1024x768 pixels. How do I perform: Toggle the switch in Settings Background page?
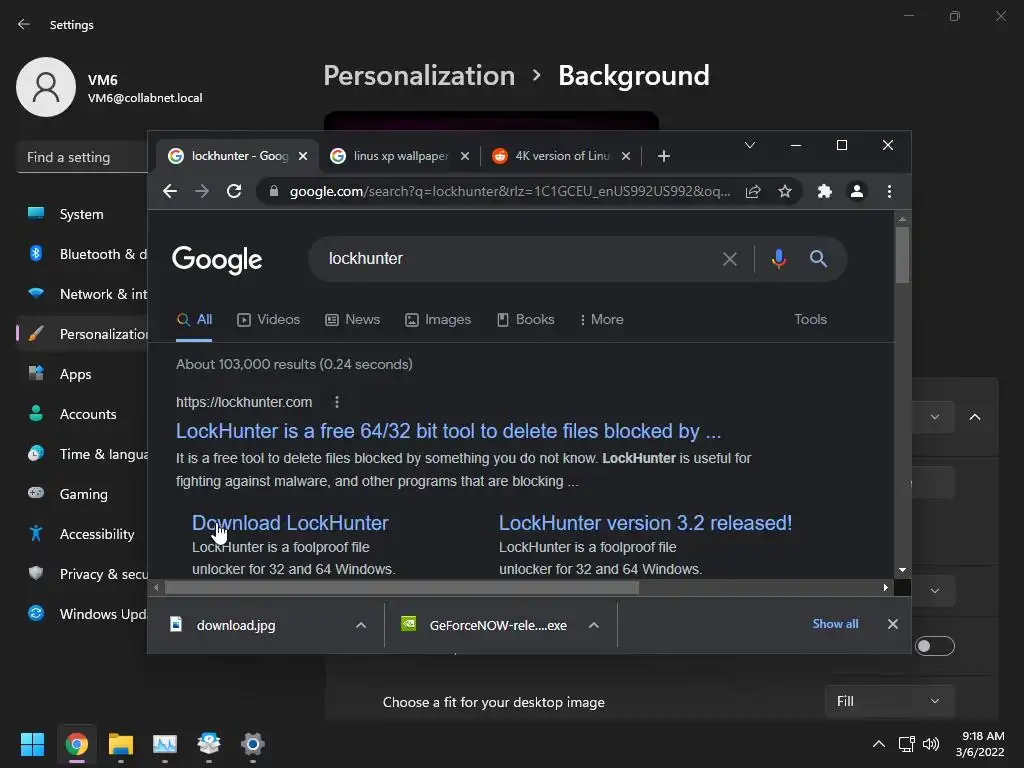935,646
